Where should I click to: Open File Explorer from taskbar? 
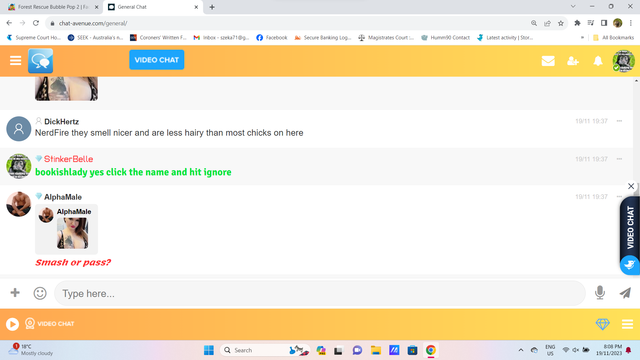pyautogui.click(x=376, y=350)
